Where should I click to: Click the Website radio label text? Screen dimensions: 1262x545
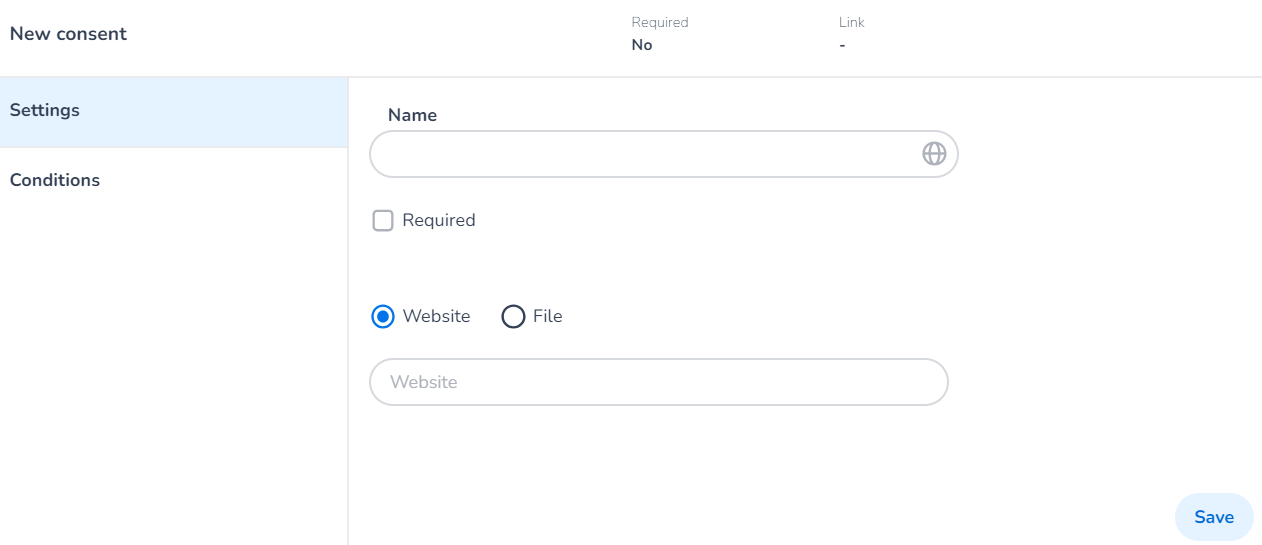click(x=436, y=317)
